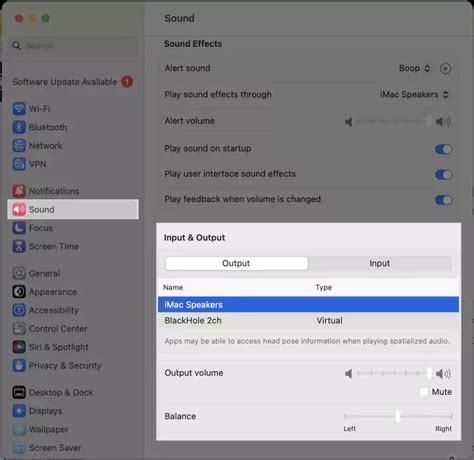Open Play sound effects through iMac Speakers dropdown
Viewport: 474px width, 460px height.
414,95
